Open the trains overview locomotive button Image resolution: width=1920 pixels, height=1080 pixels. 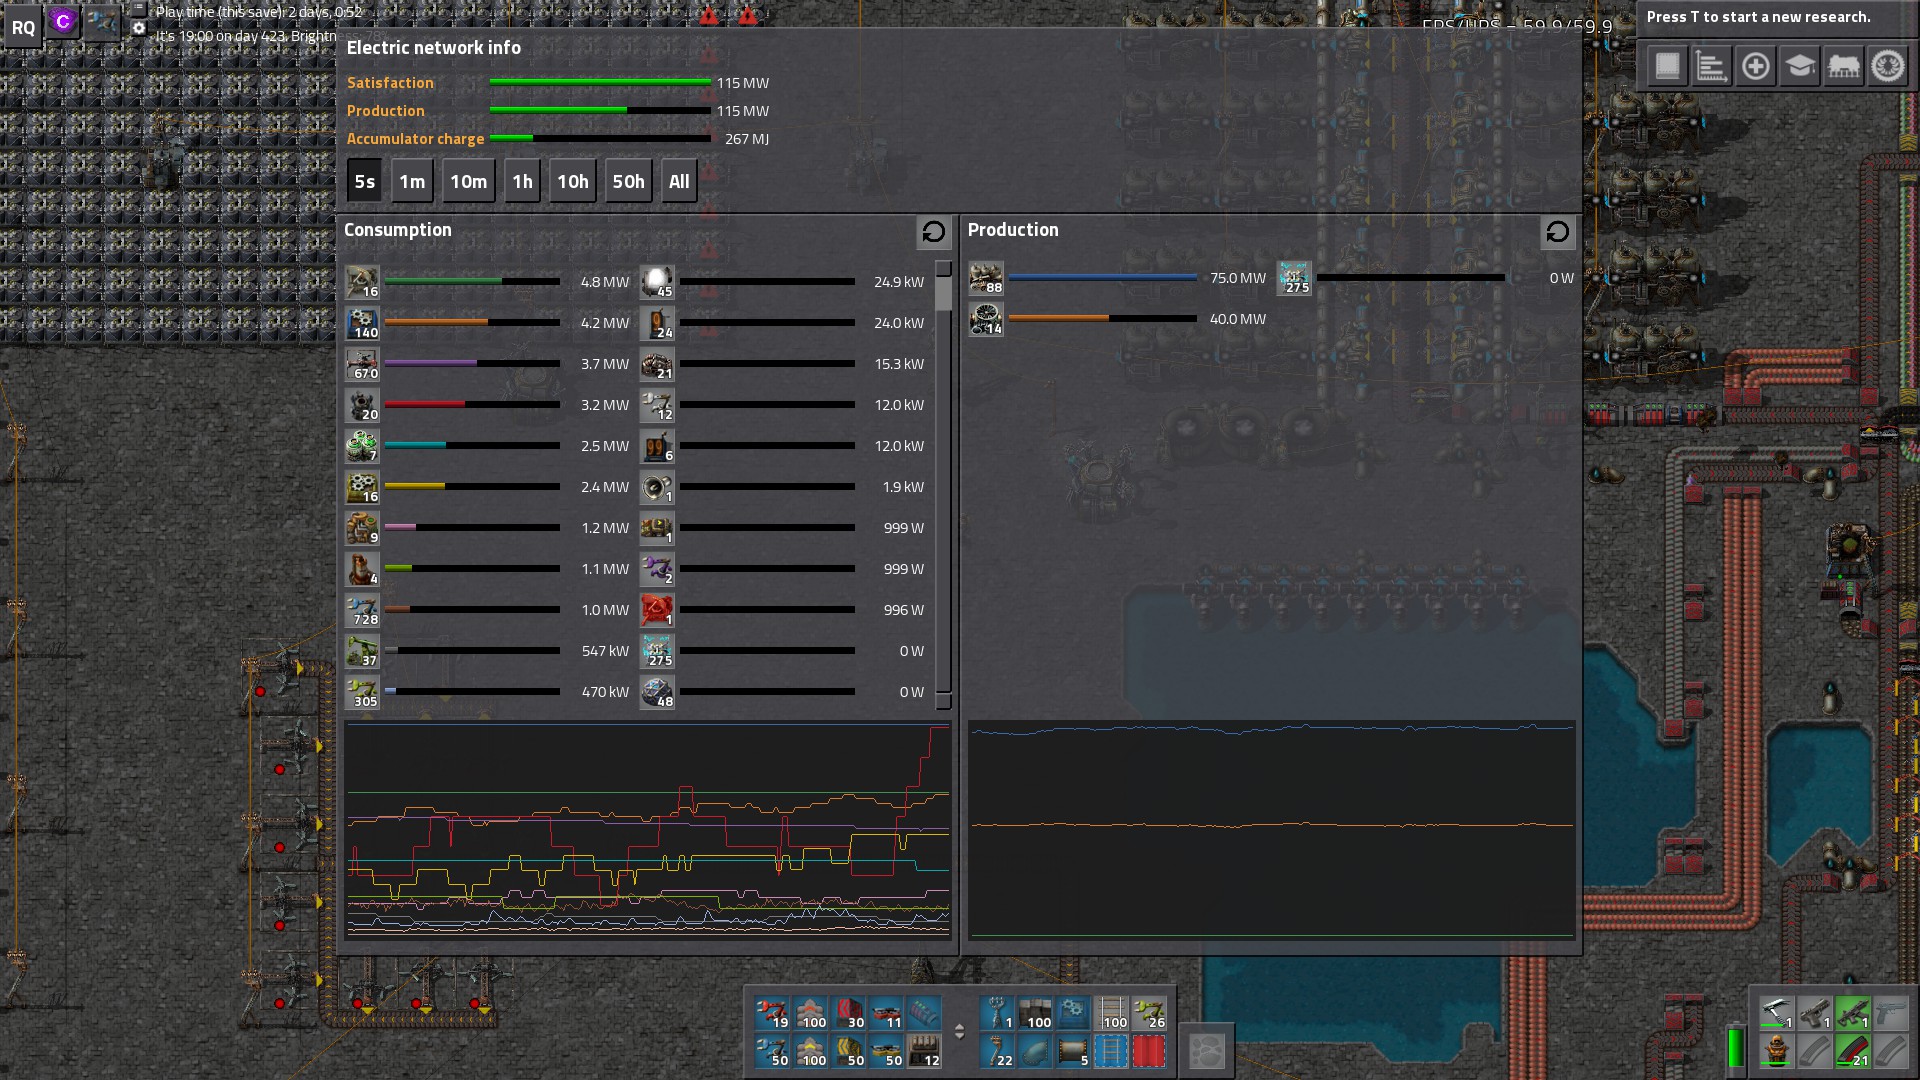pyautogui.click(x=1843, y=66)
